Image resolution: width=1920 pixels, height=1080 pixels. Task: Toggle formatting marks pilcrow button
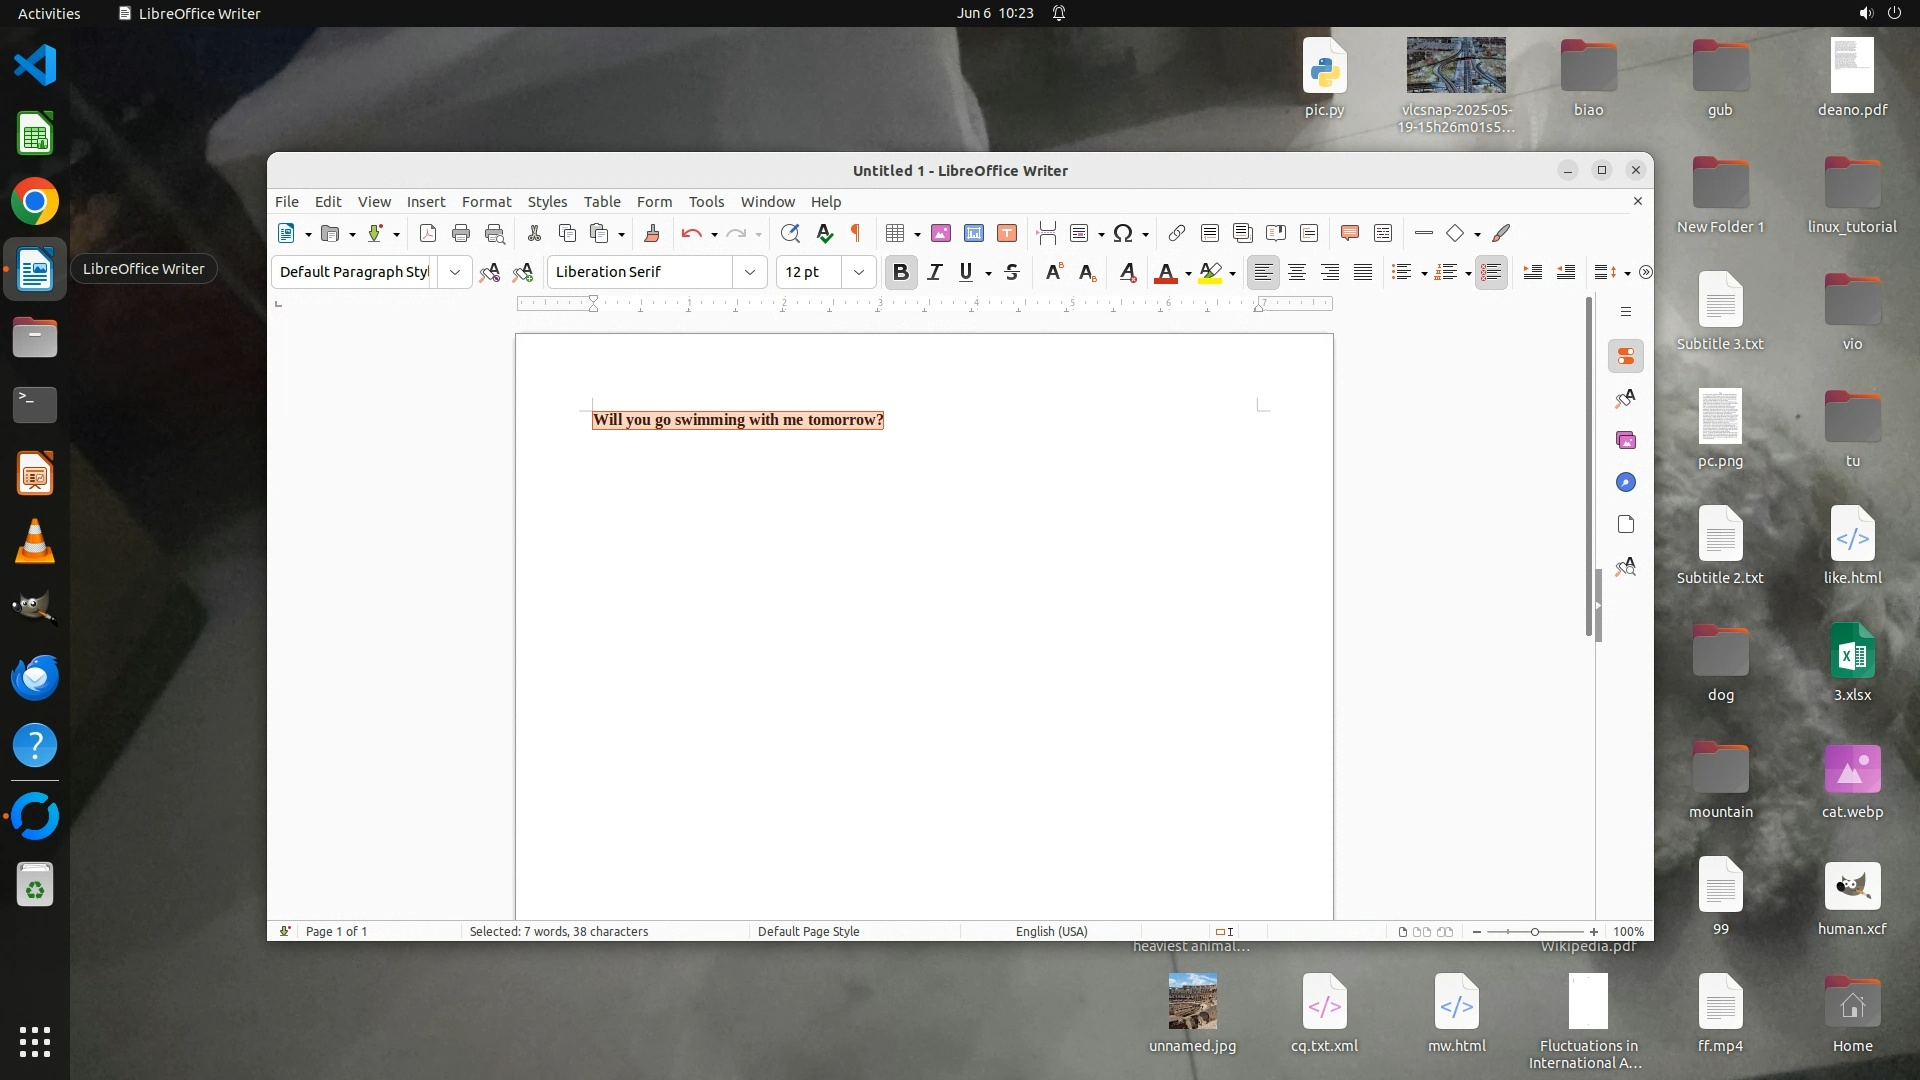856,233
